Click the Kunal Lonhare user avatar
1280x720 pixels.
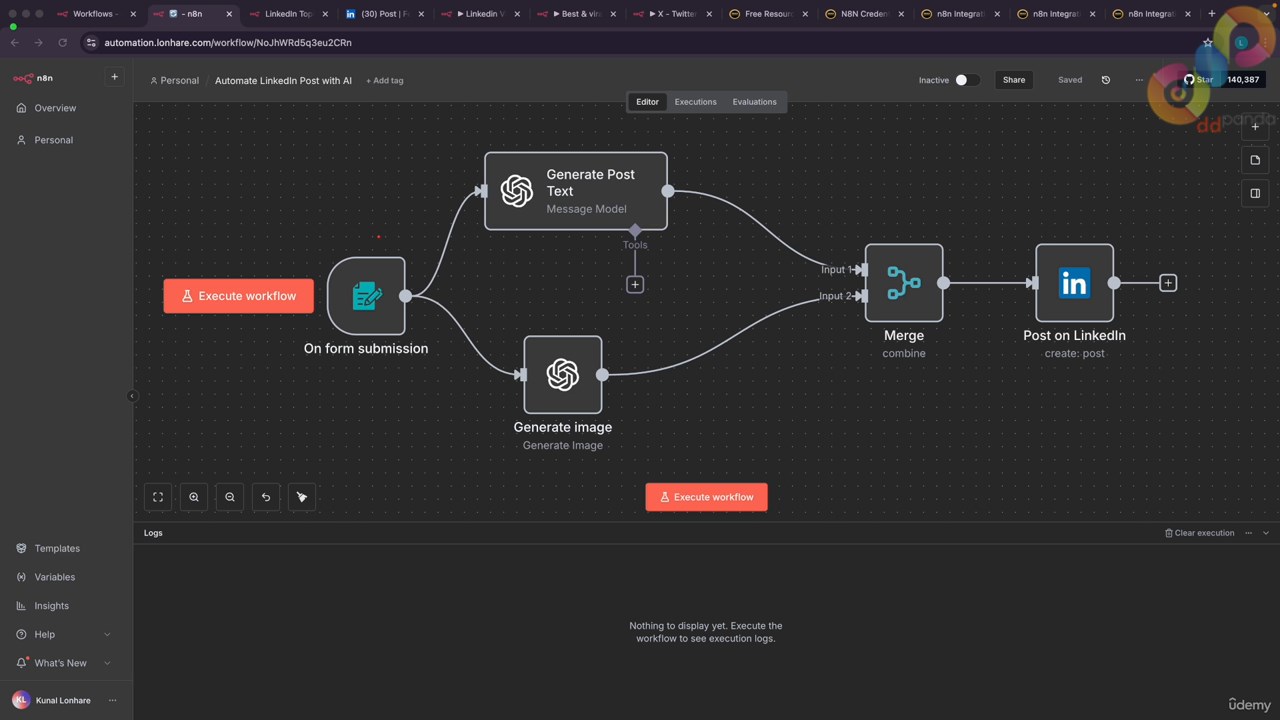click(x=20, y=700)
